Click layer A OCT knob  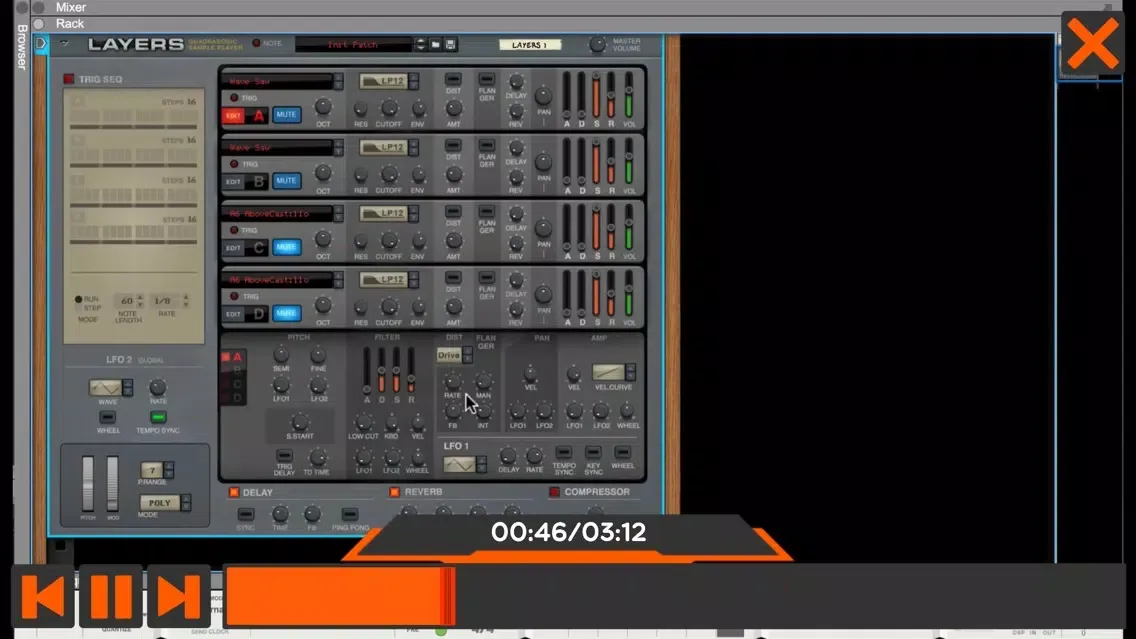tap(323, 107)
